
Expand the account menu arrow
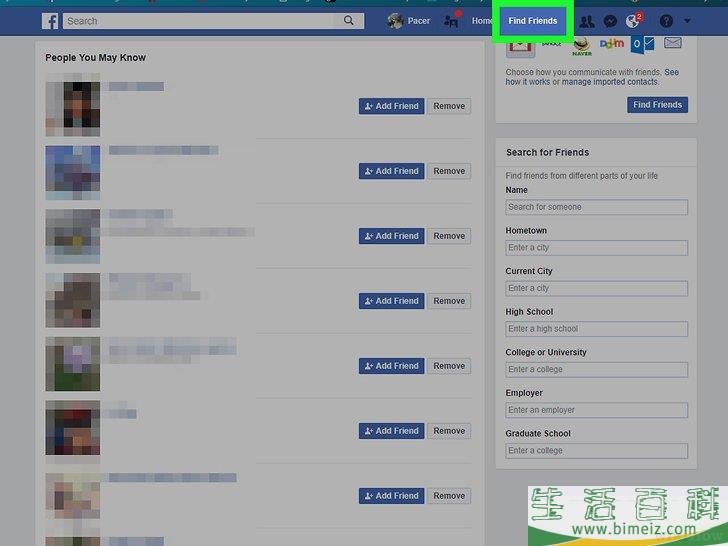pos(687,21)
